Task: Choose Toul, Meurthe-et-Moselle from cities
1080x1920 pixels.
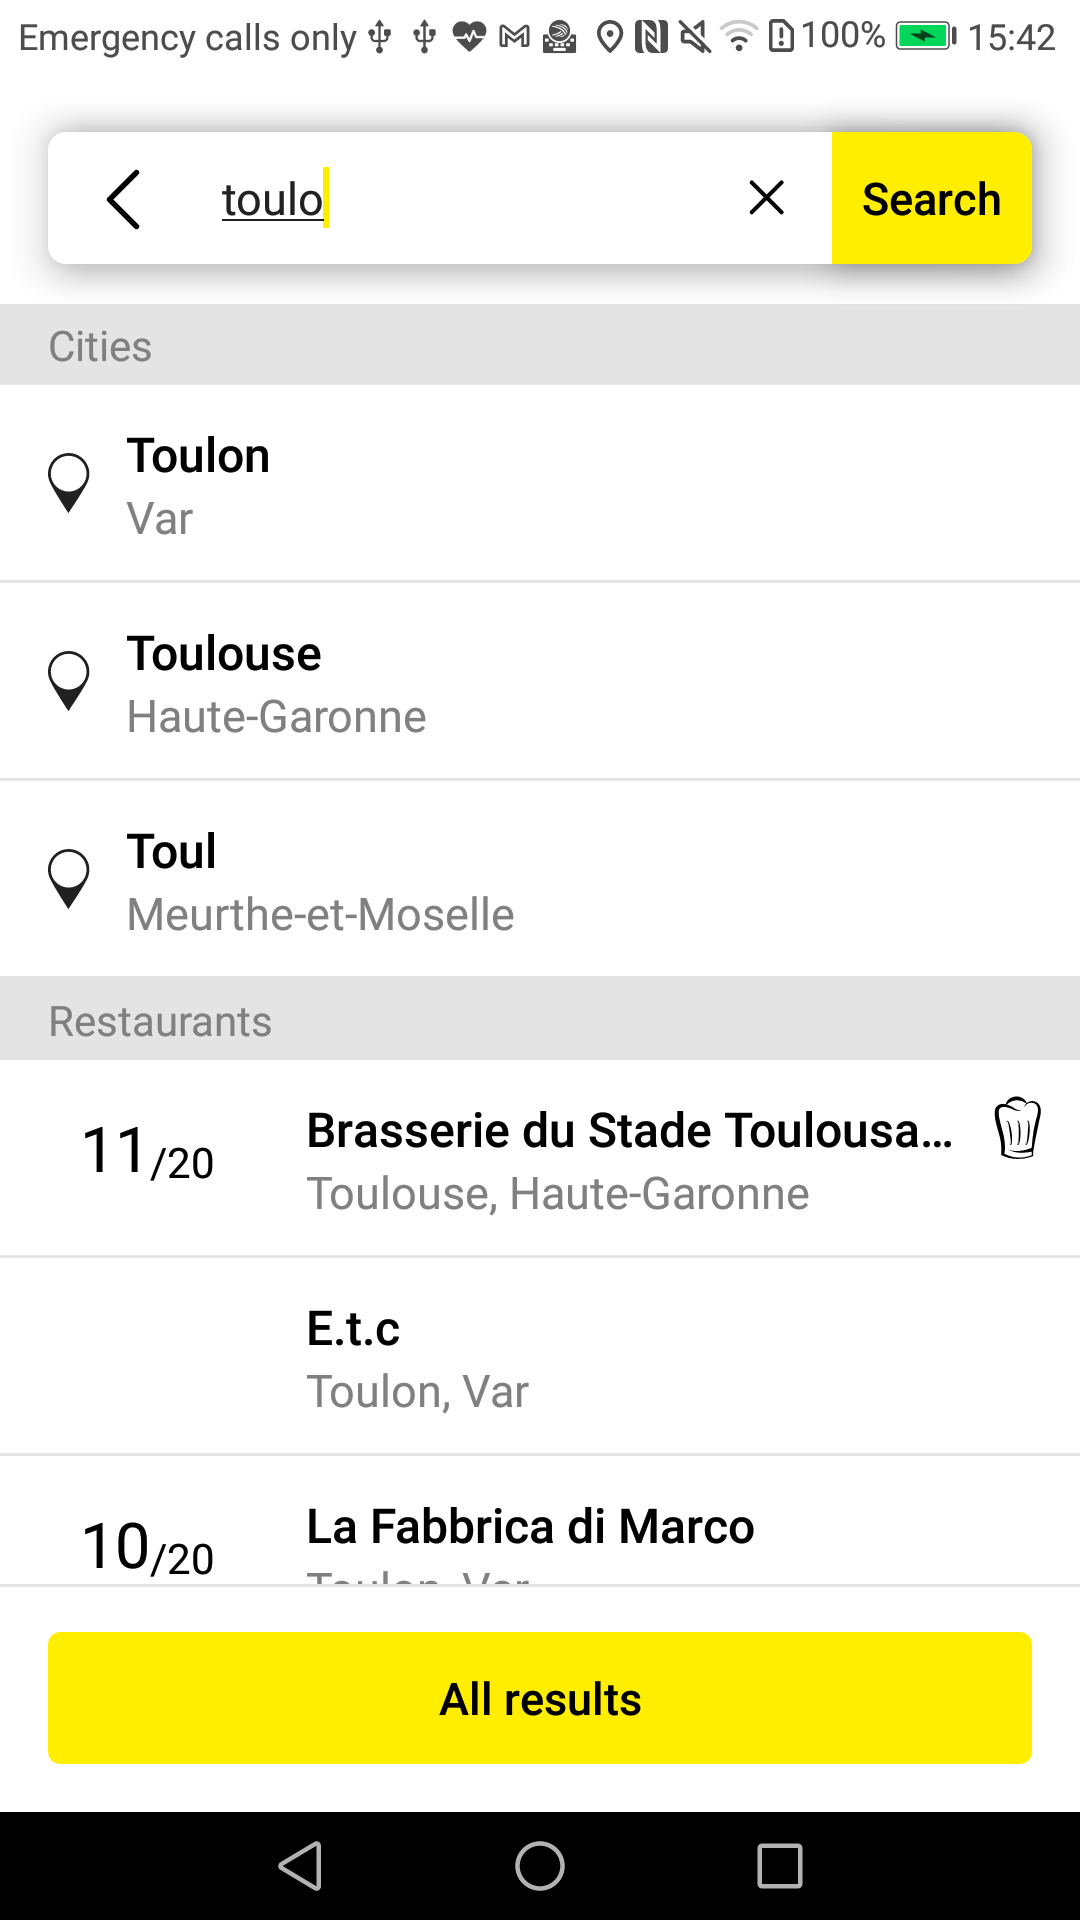Action: (540, 879)
